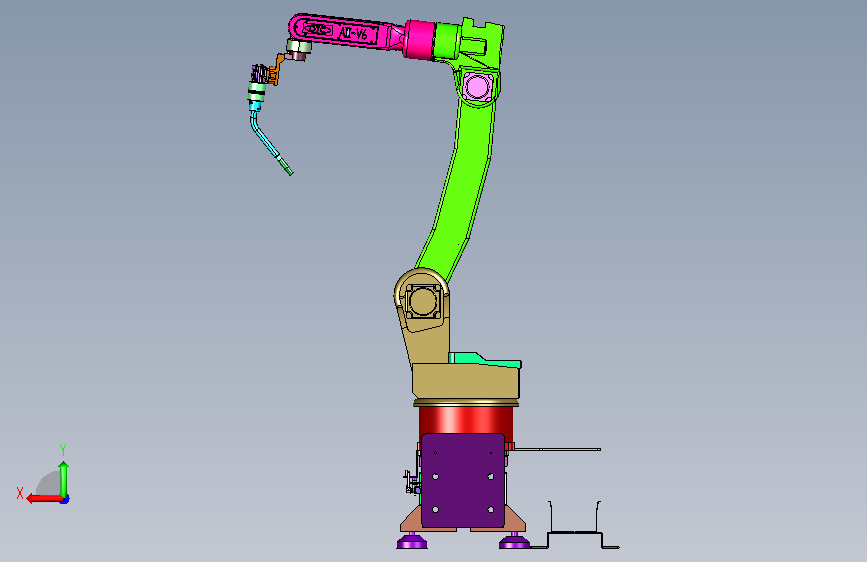The height and width of the screenshot is (562, 867).
Task: Select the purple mounting plate of the pedestal
Action: [x=463, y=480]
